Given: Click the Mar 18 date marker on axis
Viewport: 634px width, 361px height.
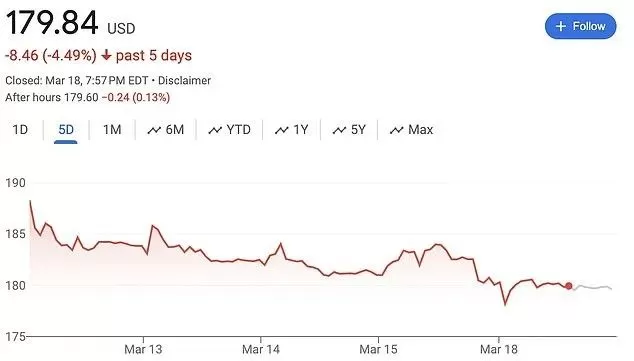Looking at the screenshot, I should pyautogui.click(x=499, y=349).
